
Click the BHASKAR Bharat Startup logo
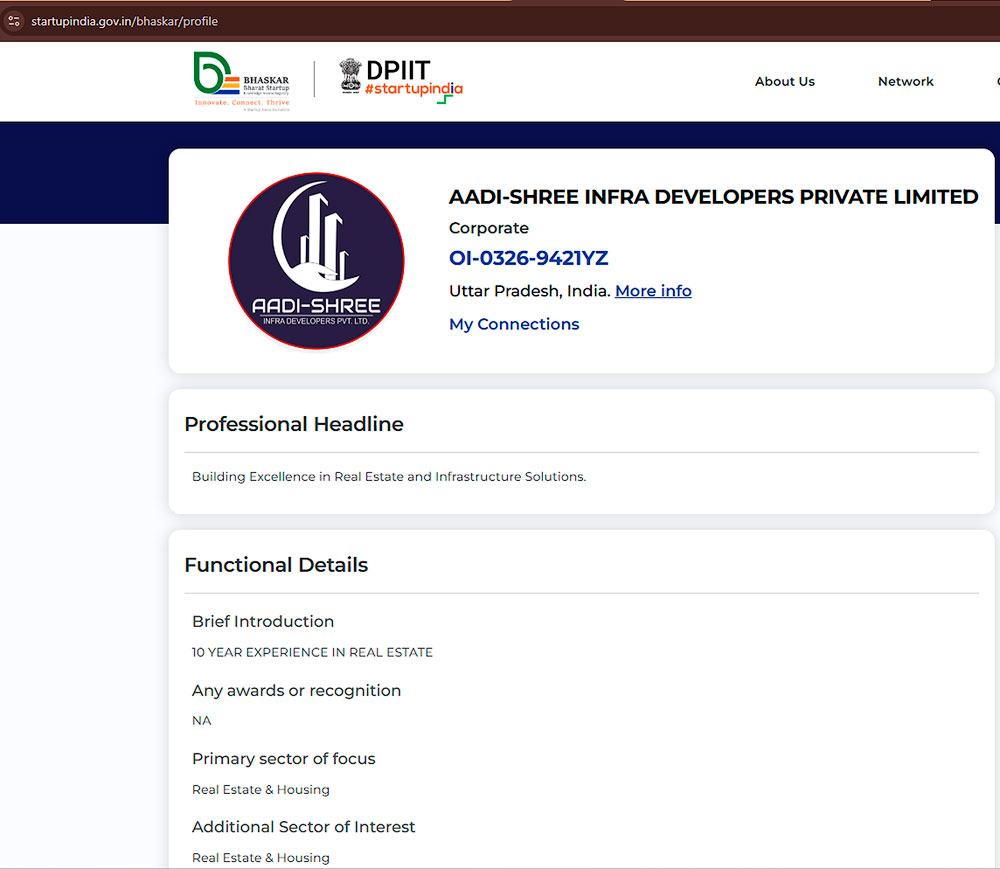(242, 81)
